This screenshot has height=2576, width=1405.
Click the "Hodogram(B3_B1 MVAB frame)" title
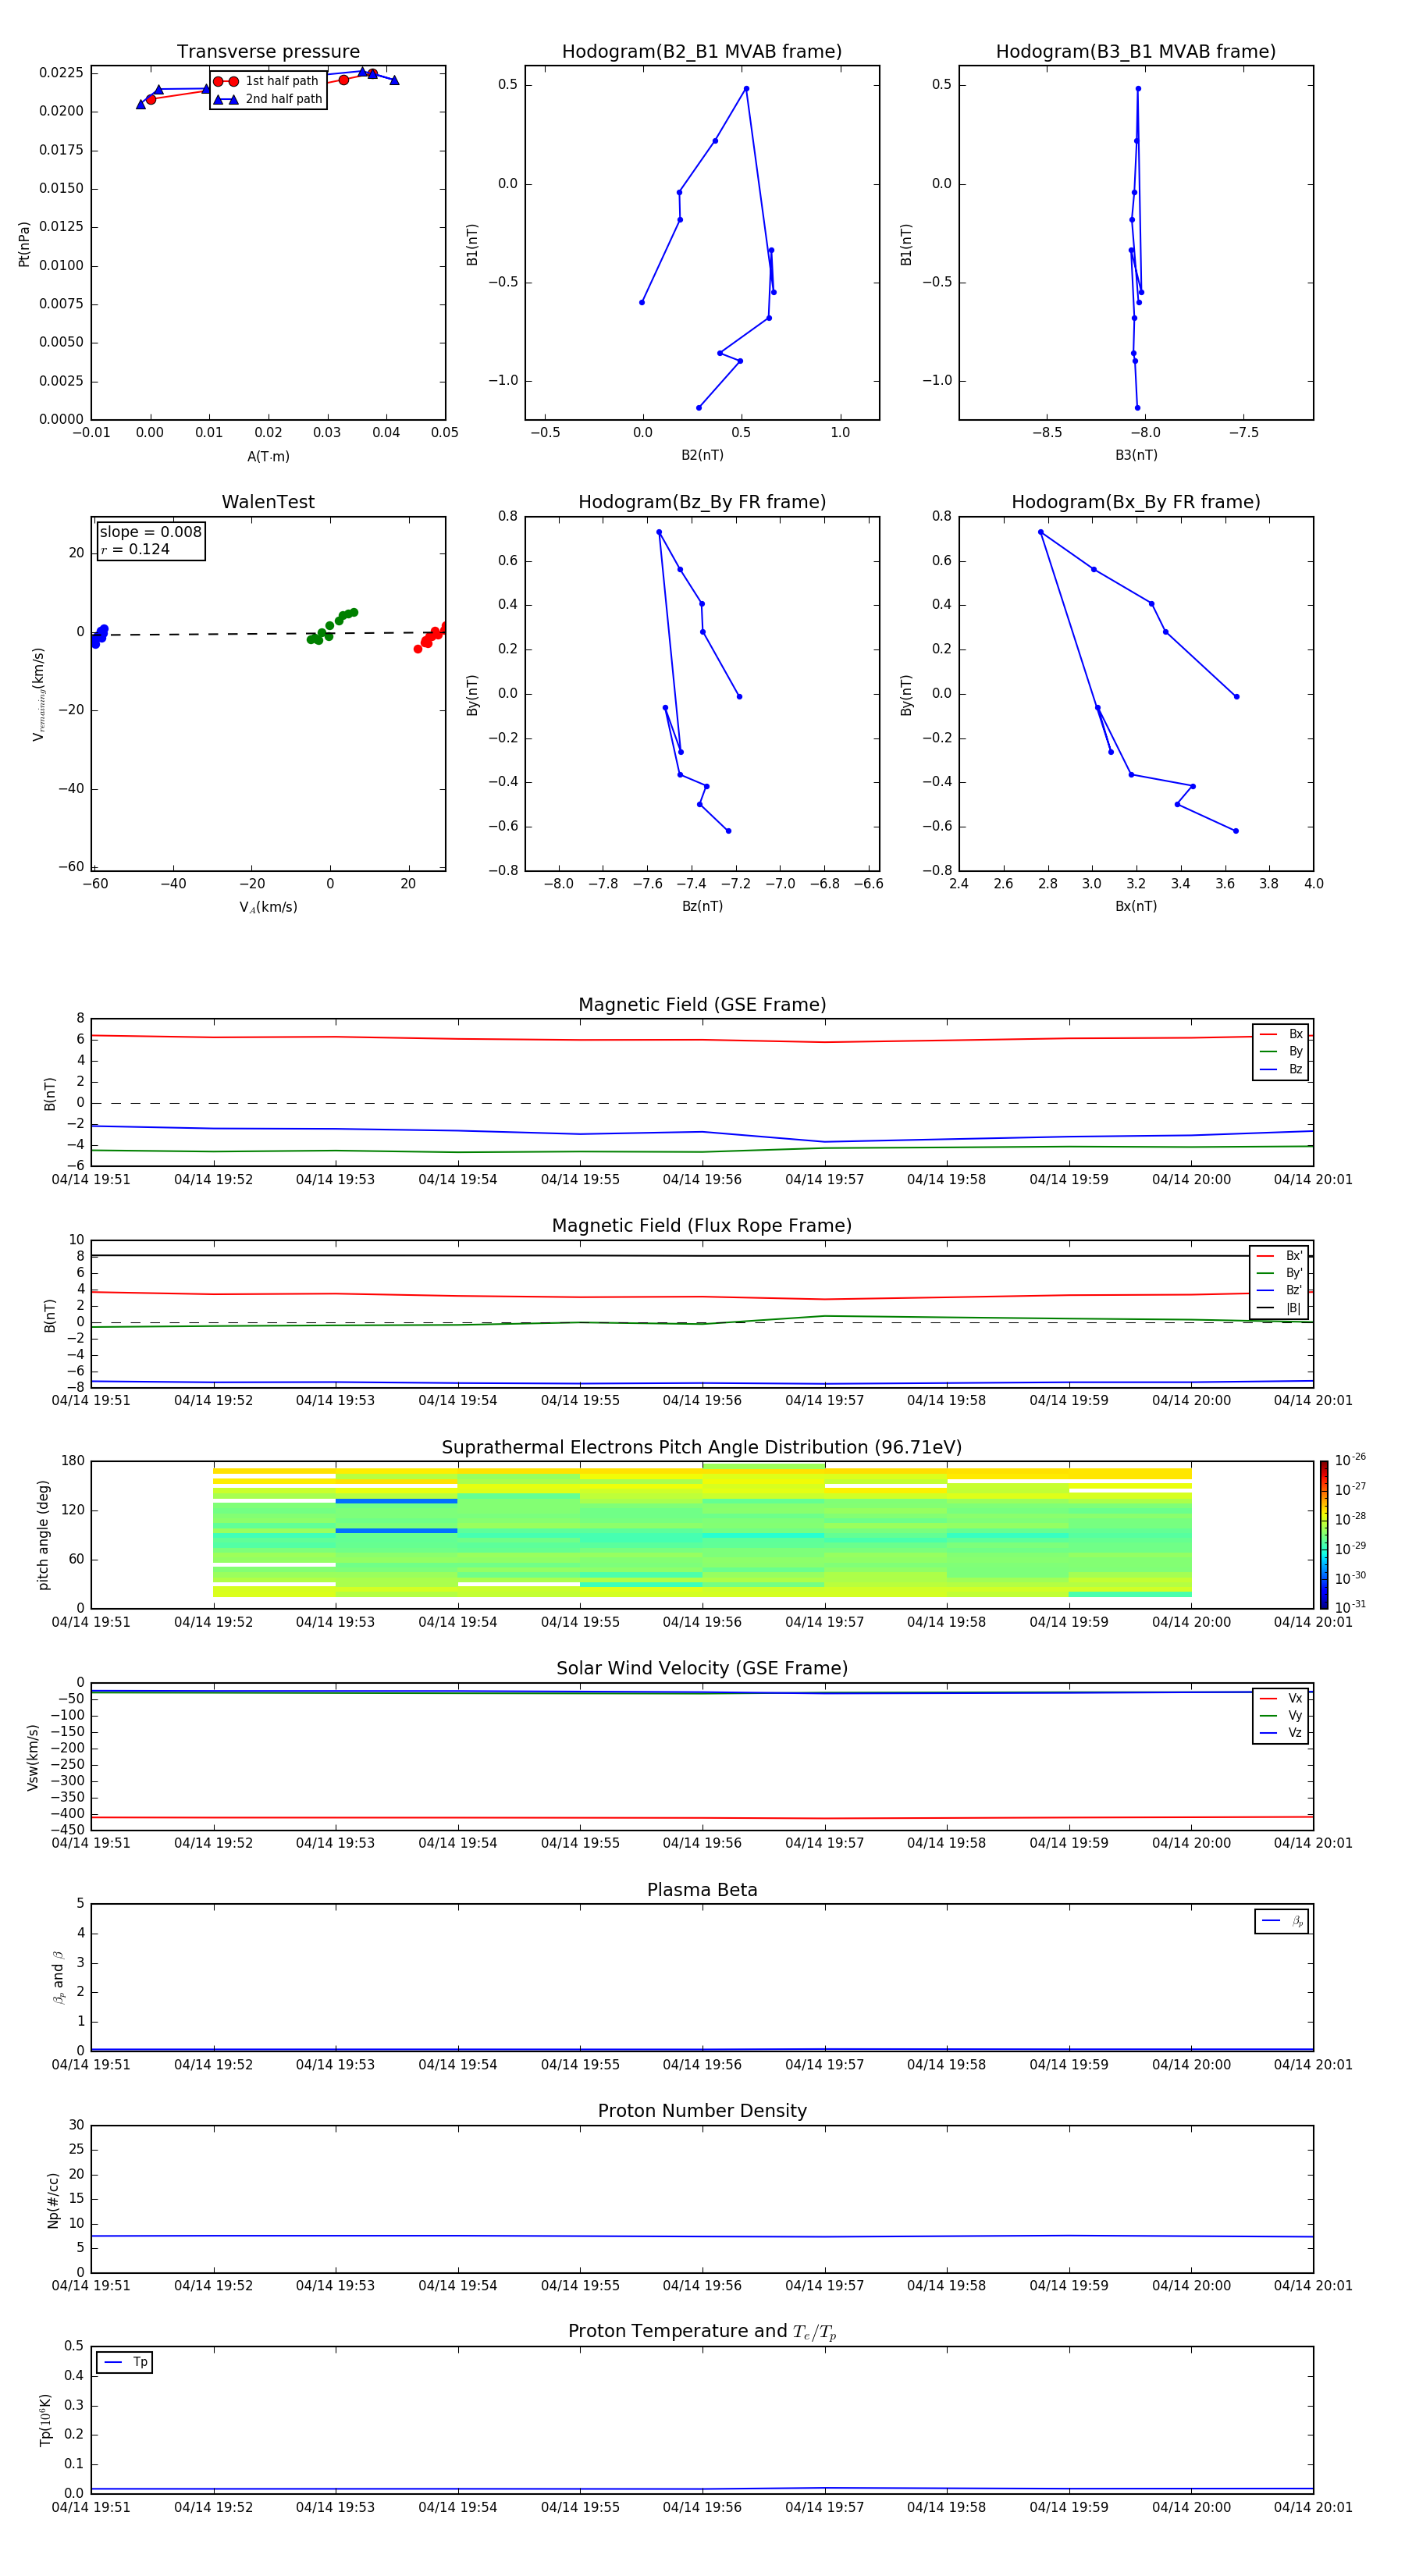click(1136, 52)
